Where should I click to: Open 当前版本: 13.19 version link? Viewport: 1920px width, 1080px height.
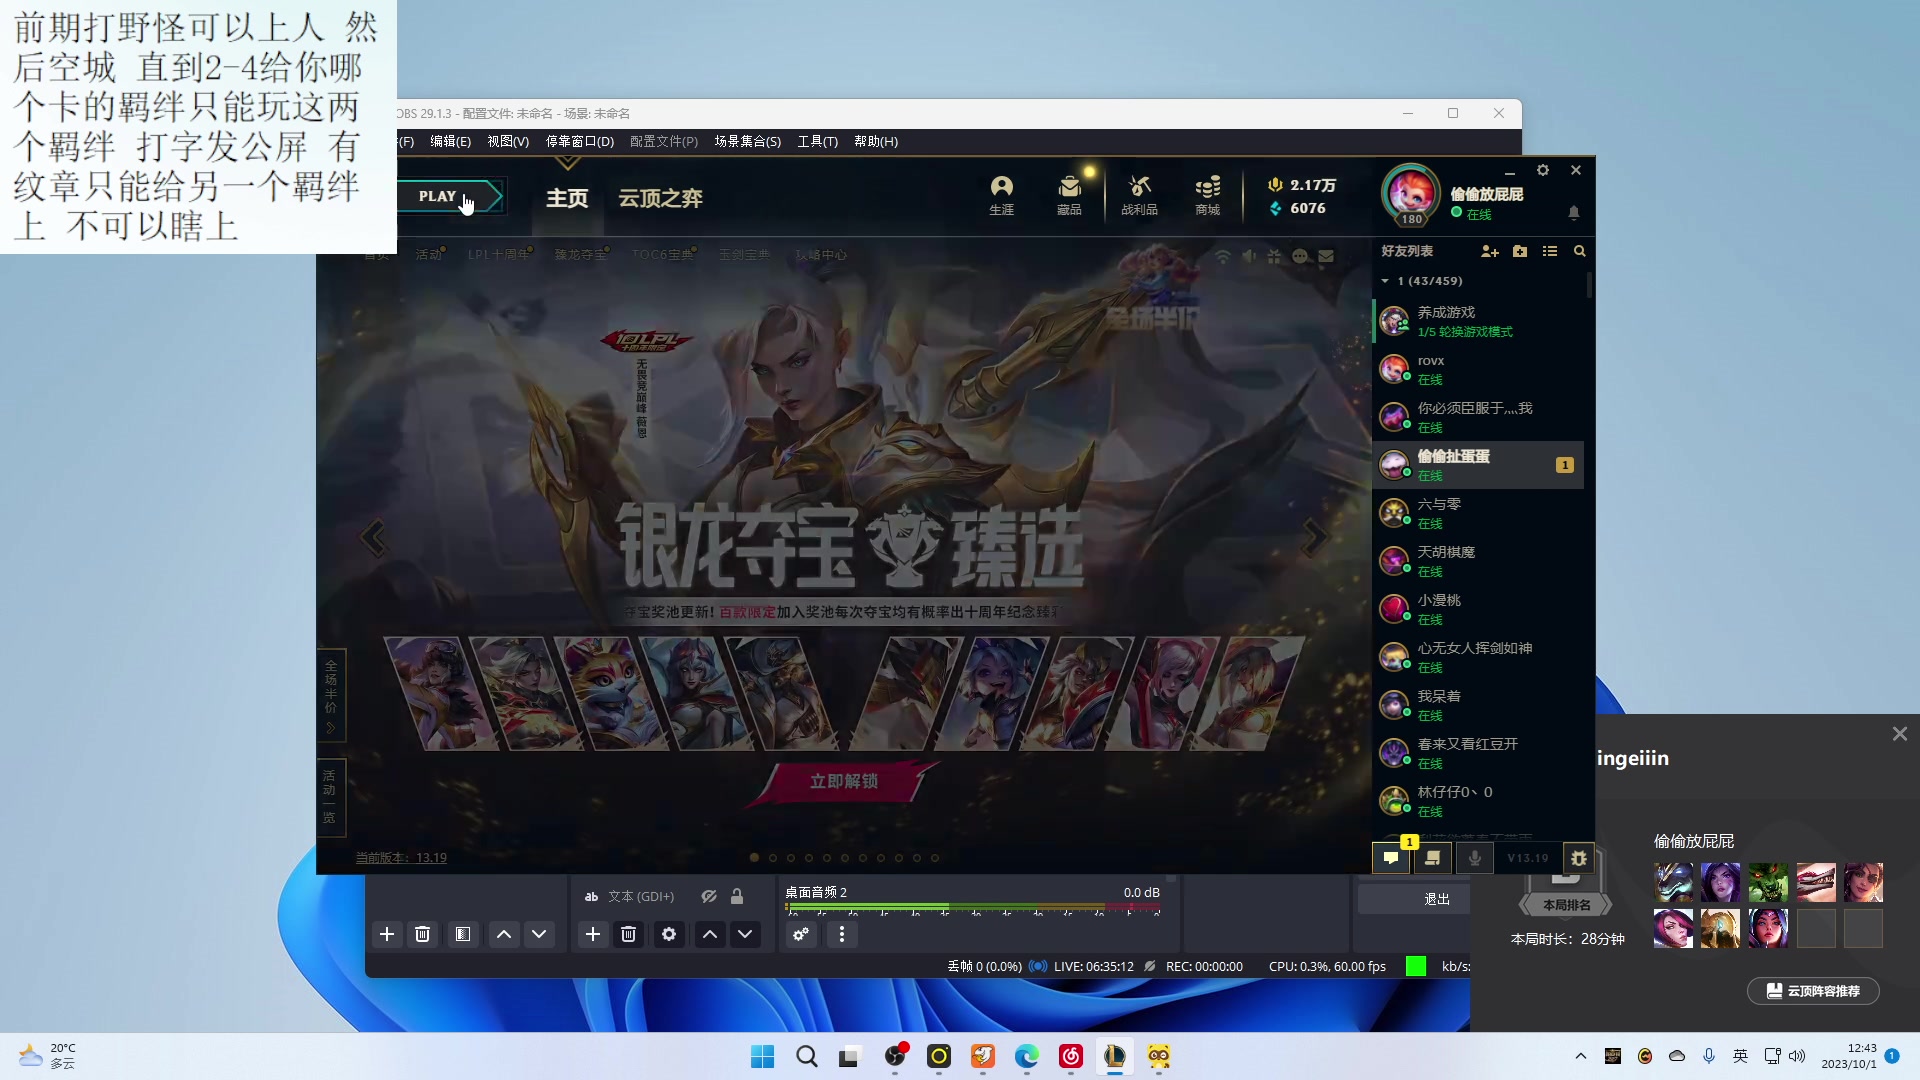(x=401, y=858)
